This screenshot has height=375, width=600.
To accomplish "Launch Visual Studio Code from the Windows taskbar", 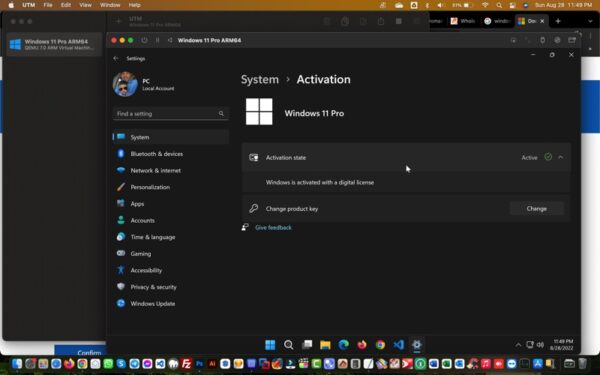I will click(398, 345).
